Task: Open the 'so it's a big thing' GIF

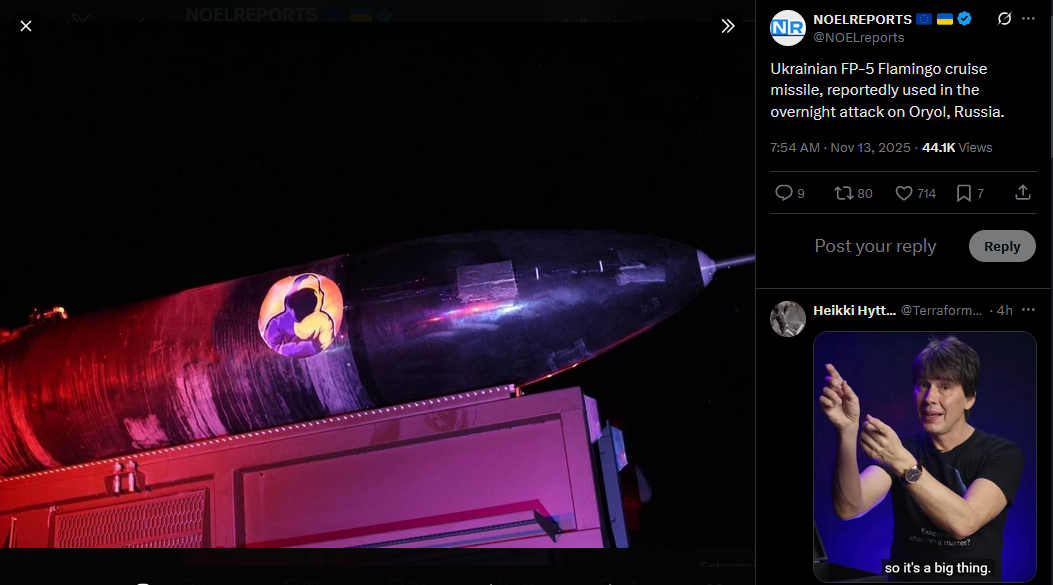Action: tap(925, 457)
